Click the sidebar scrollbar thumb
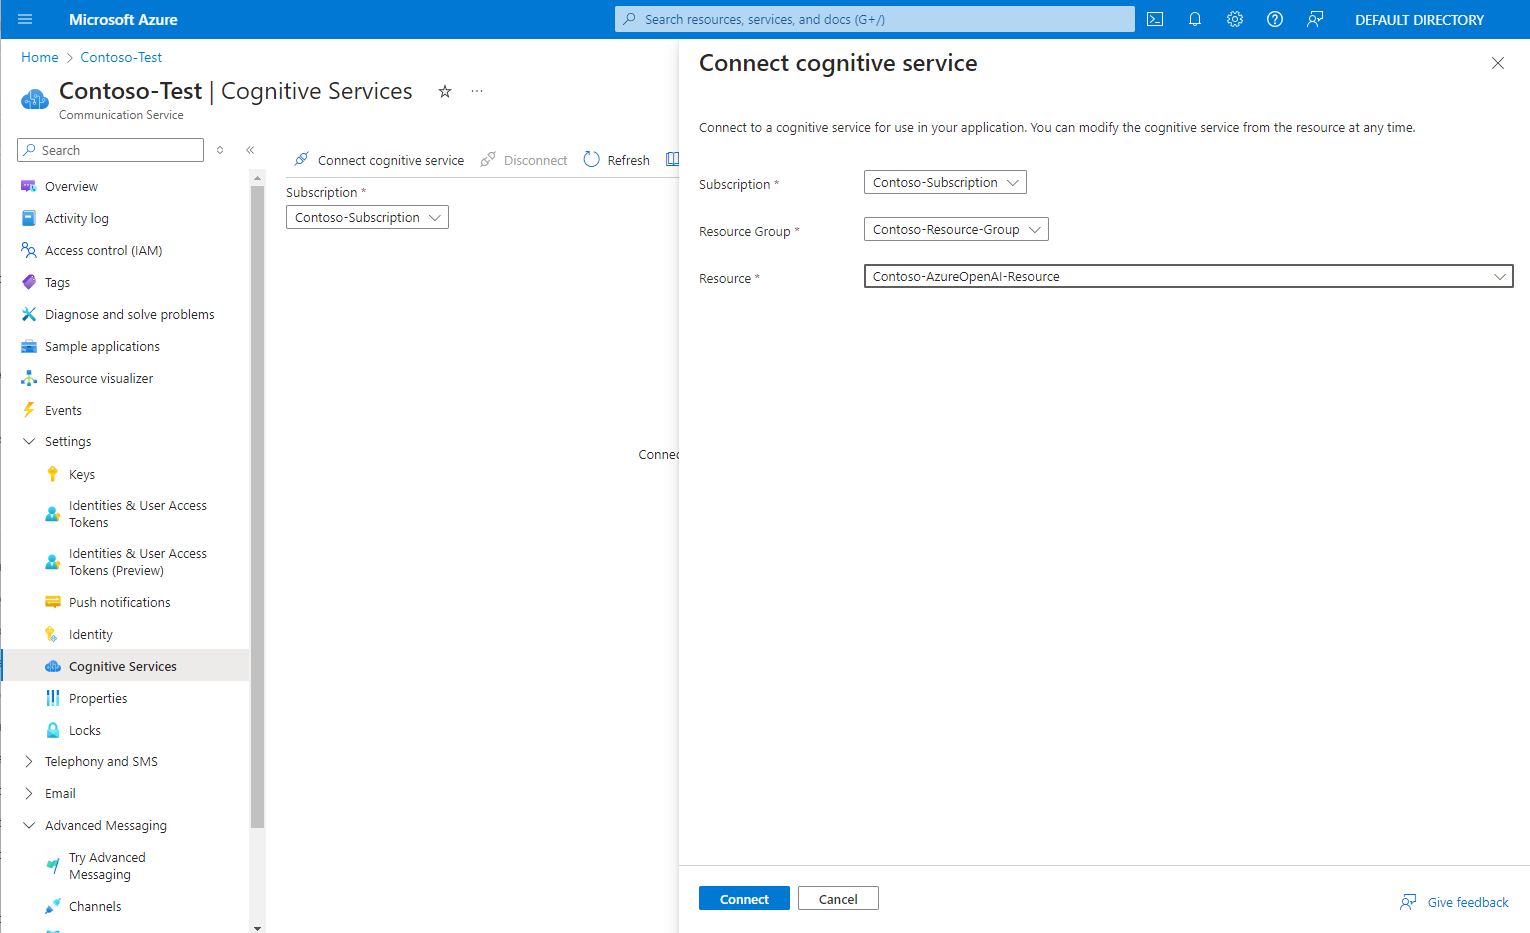Image resolution: width=1530 pixels, height=933 pixels. point(257,507)
